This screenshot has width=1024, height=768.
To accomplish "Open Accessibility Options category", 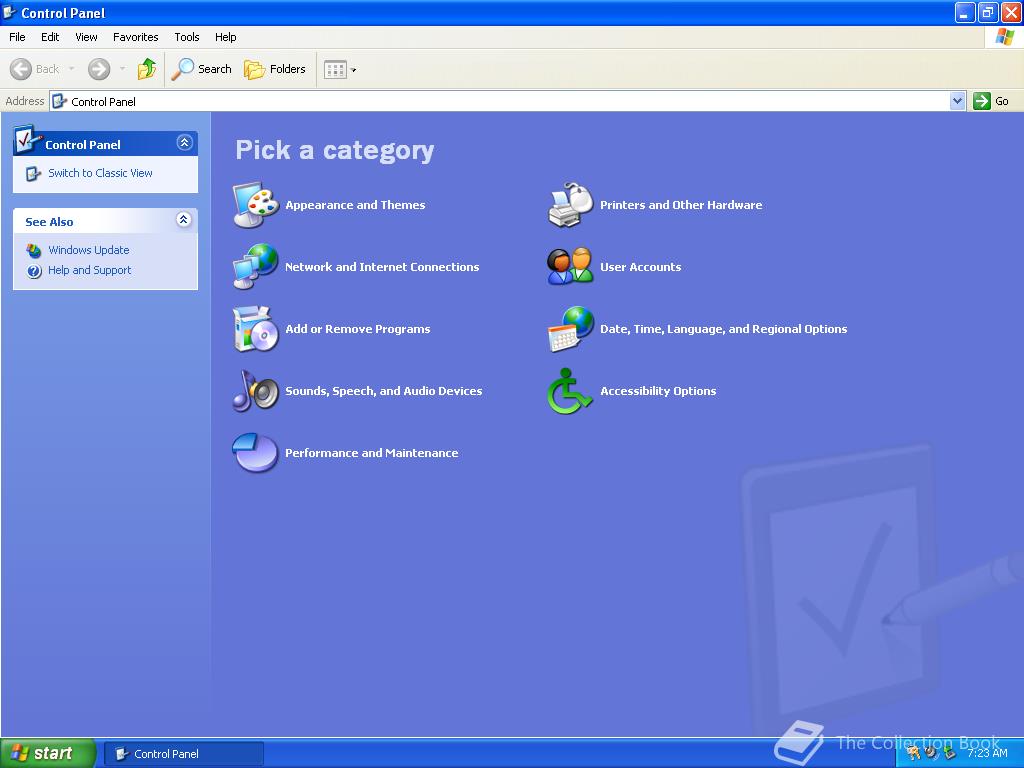I will (658, 391).
